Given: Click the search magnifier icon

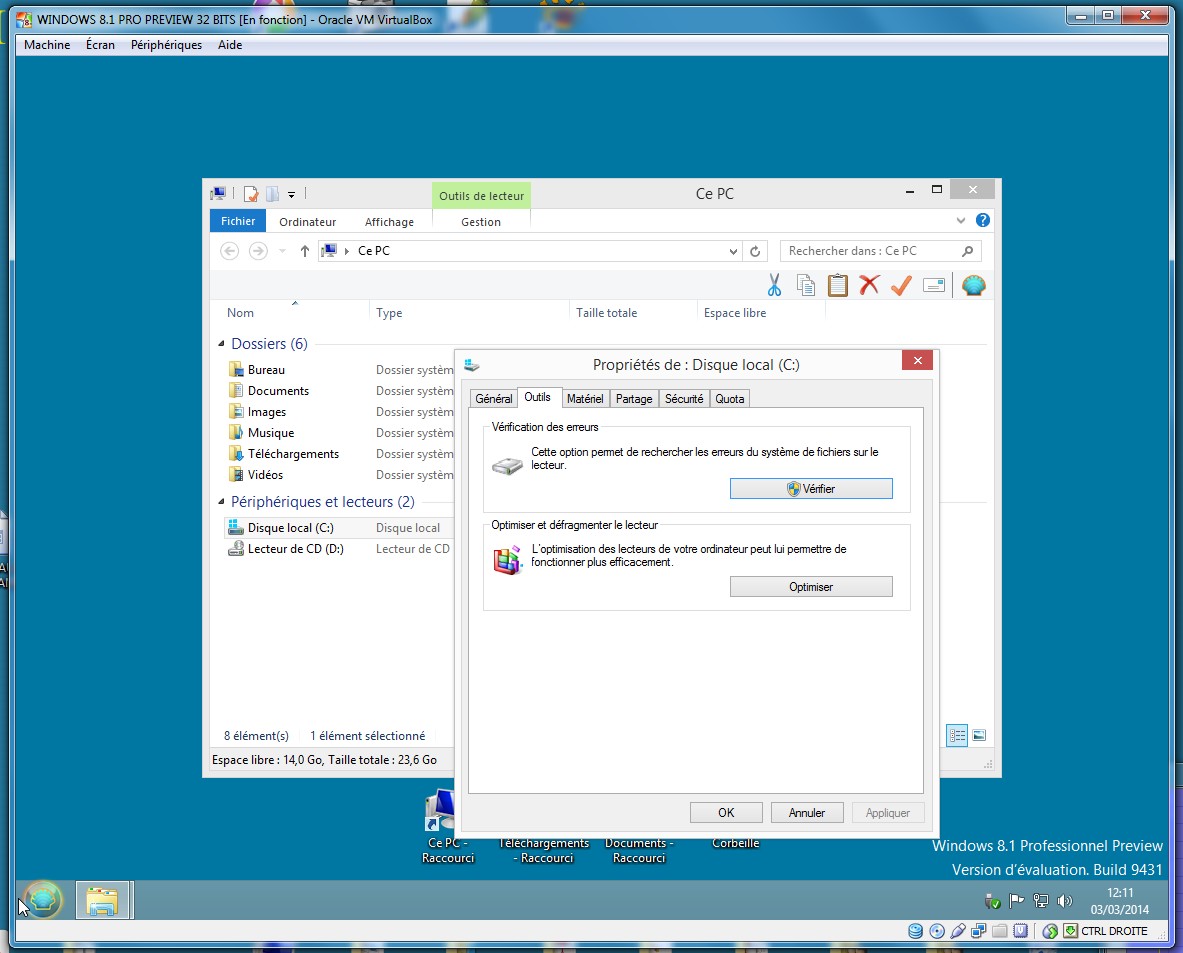Looking at the screenshot, I should pos(968,251).
